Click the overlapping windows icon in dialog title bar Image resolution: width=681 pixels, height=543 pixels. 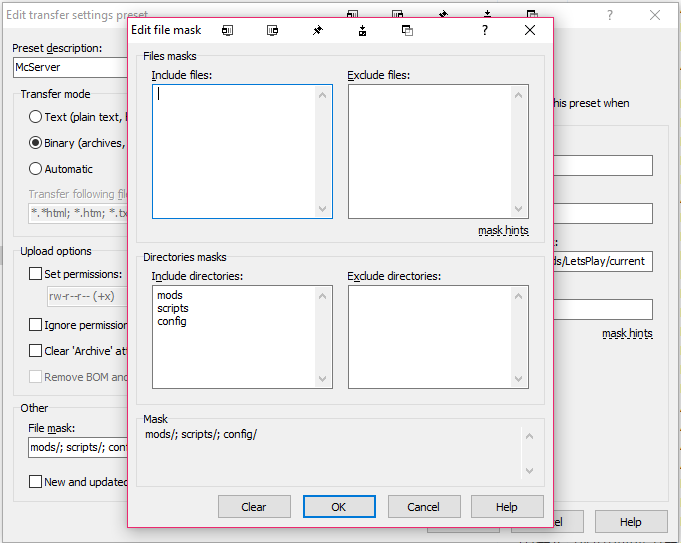coord(407,31)
